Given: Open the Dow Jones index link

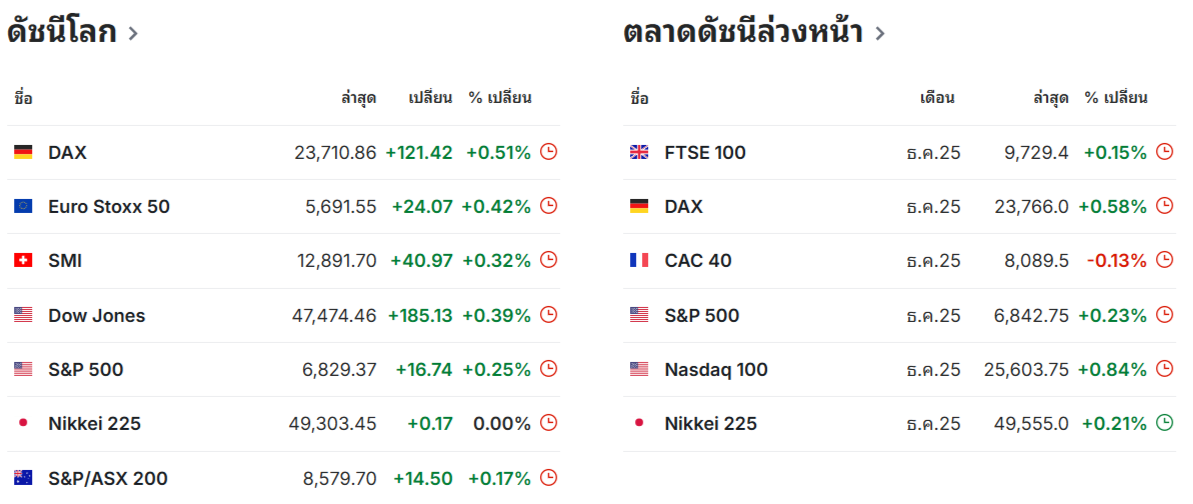Looking at the screenshot, I should (96, 315).
